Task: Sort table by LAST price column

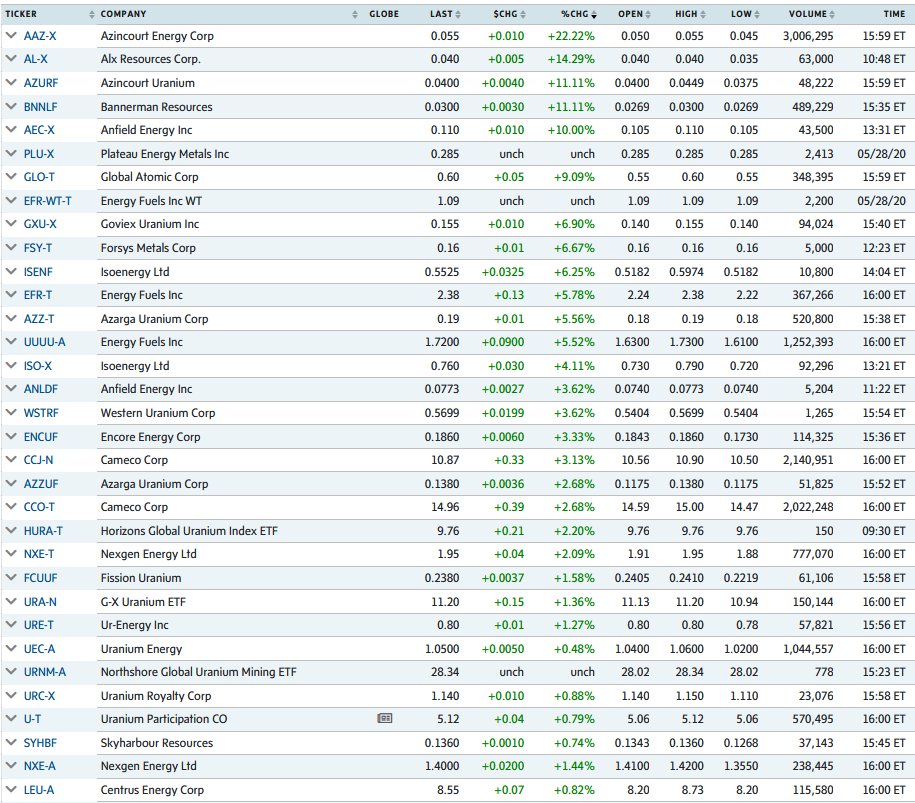Action: point(445,14)
